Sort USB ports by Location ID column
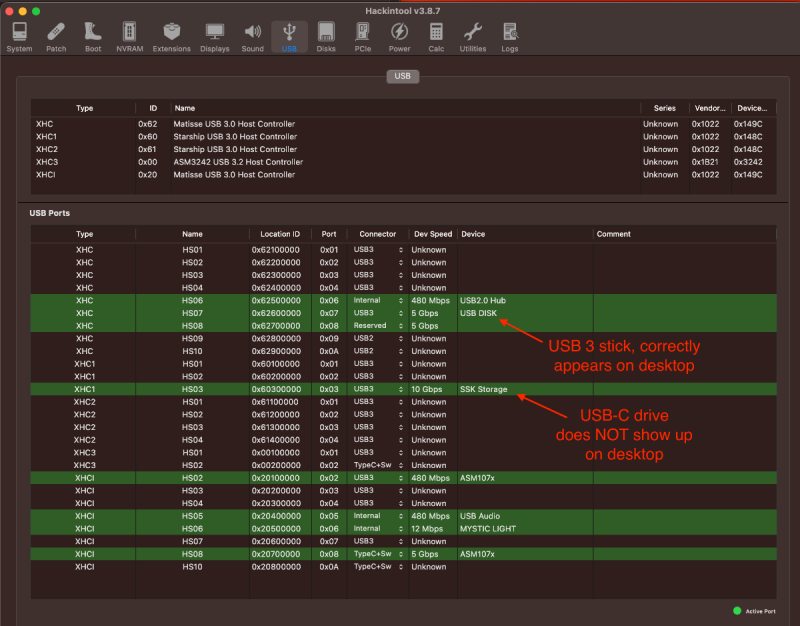 coord(279,234)
